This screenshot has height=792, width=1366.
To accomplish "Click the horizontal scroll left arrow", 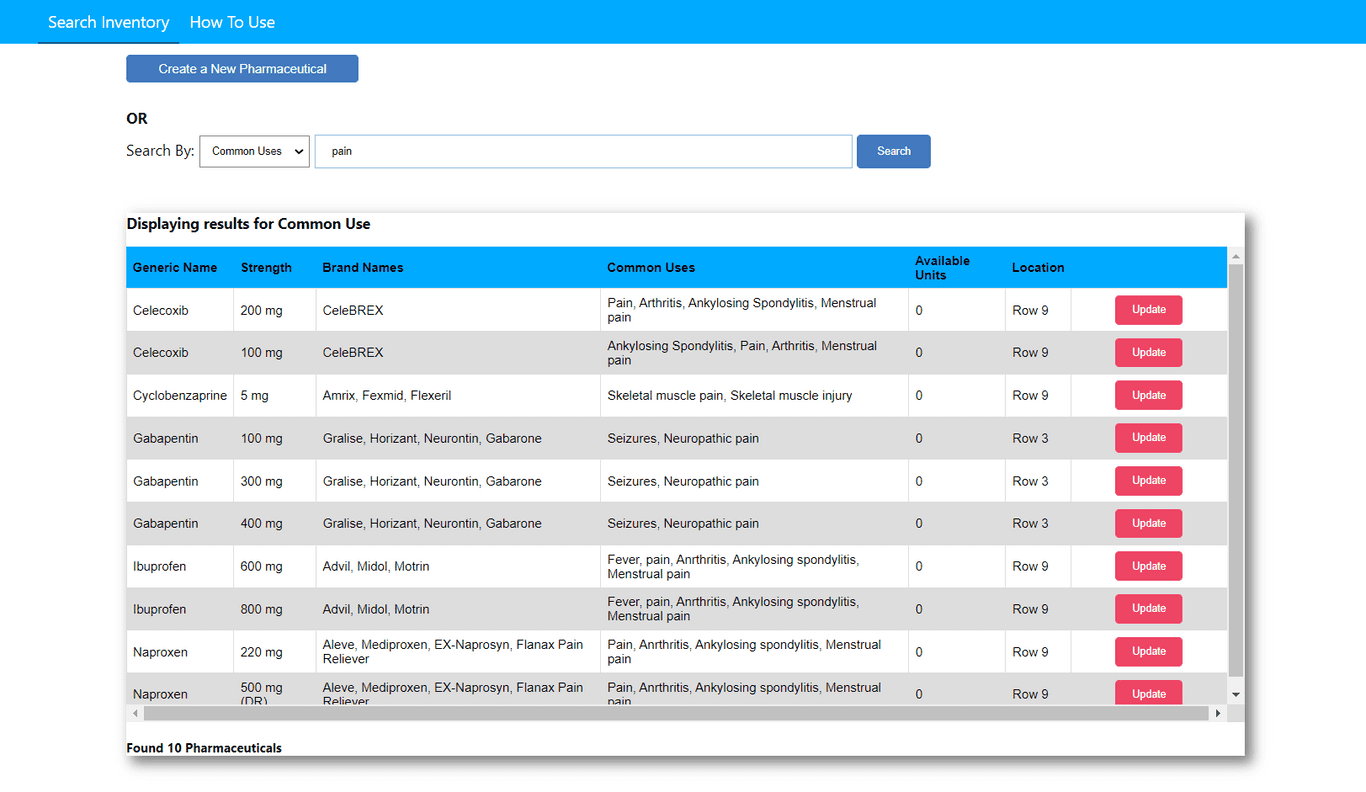I will (x=135, y=713).
